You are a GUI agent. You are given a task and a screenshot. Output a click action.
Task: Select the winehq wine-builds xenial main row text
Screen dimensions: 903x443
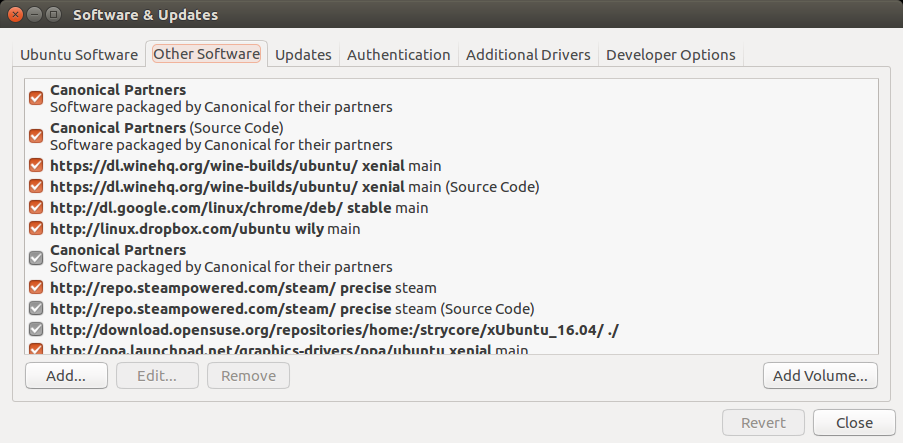tap(245, 166)
